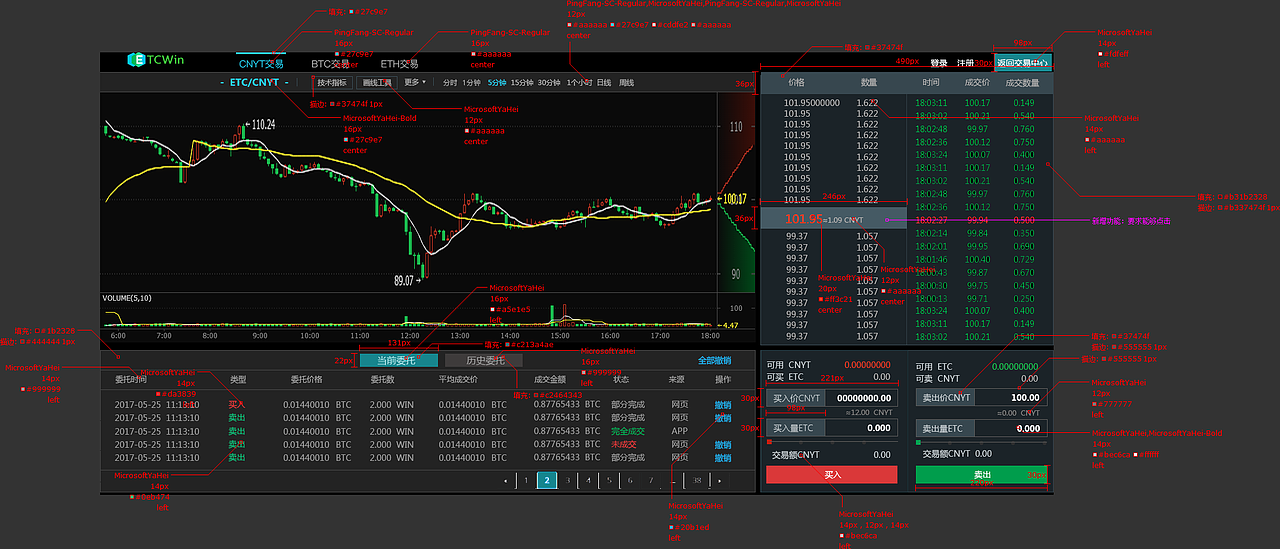Select the 1个小时 chart interval

(x=579, y=82)
